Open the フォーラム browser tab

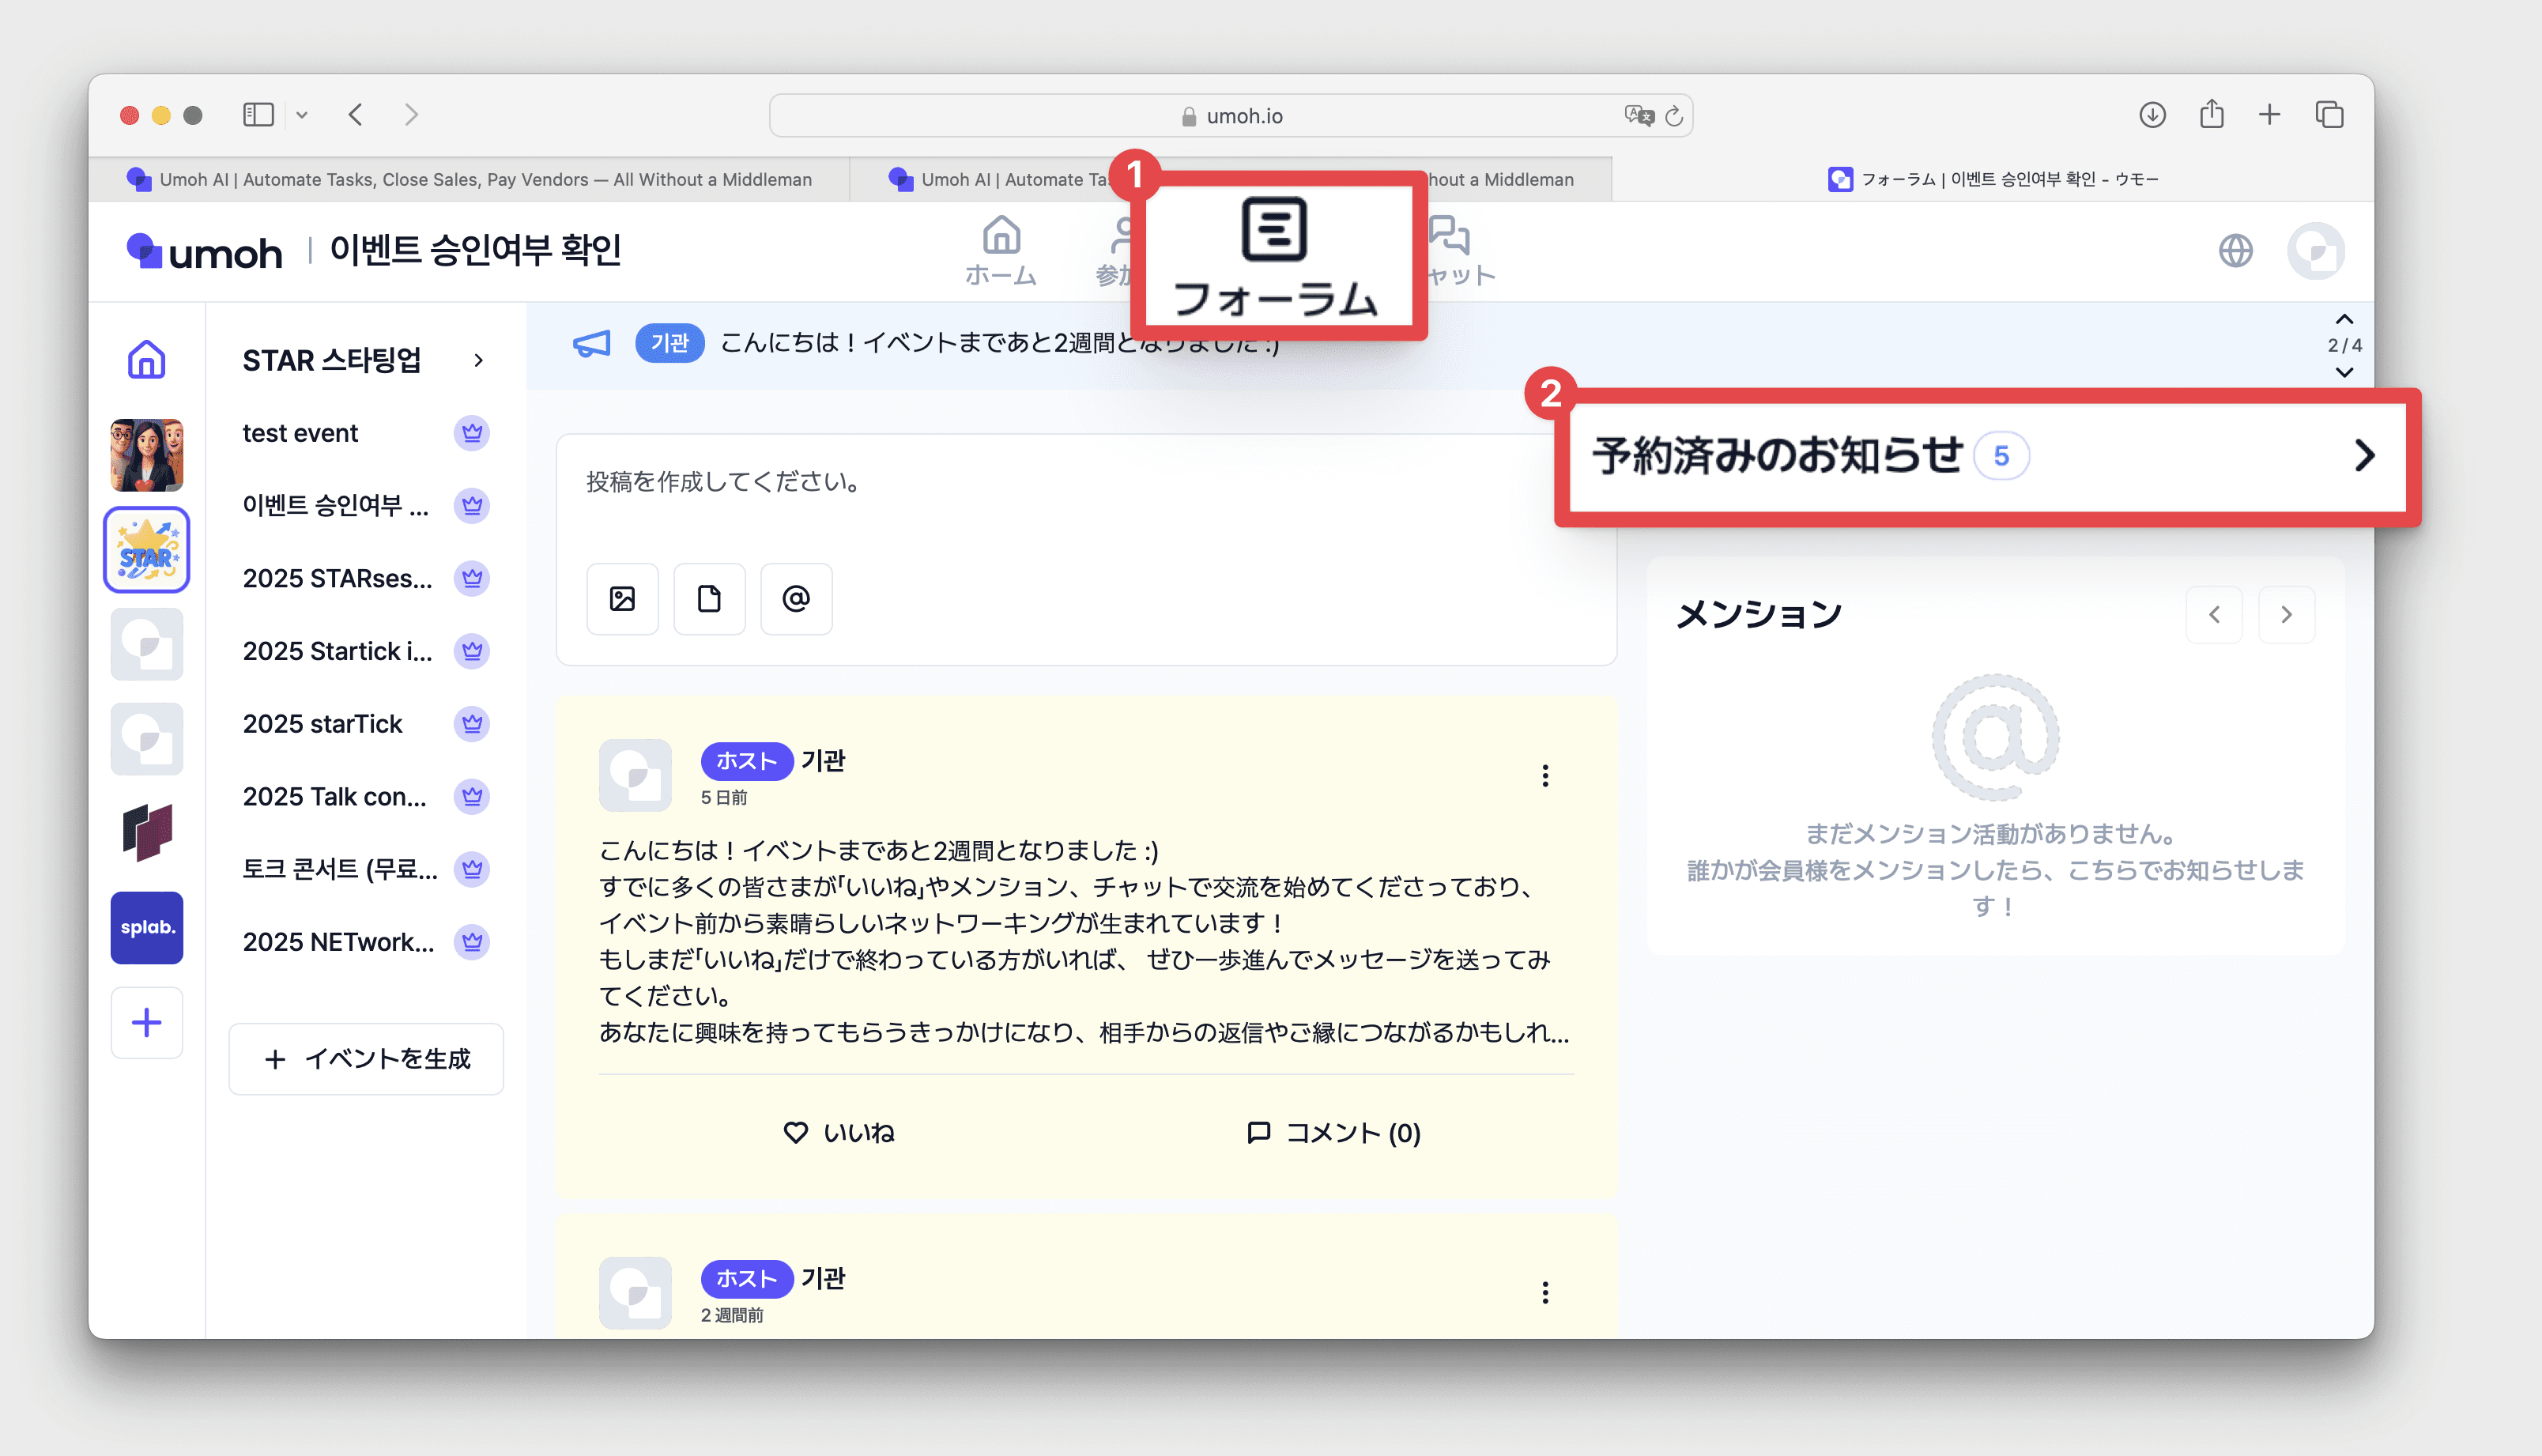click(x=1992, y=179)
